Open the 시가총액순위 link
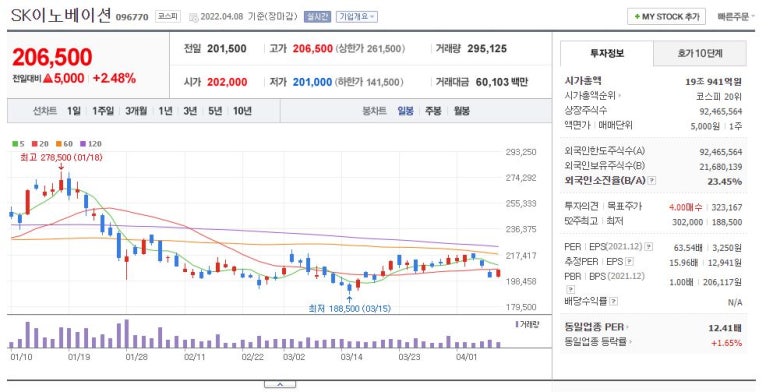This screenshot has height=392, width=773. pyautogui.click(x=592, y=96)
